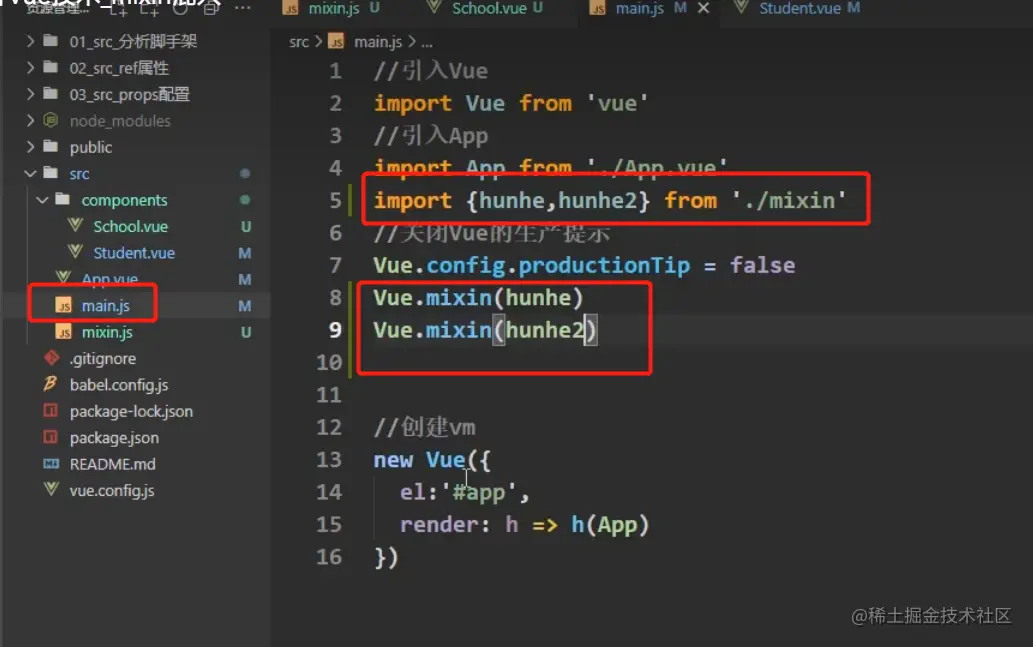Image resolution: width=1033 pixels, height=647 pixels.
Task: Click the //创建vm comment on line 12
Action: click(x=425, y=427)
